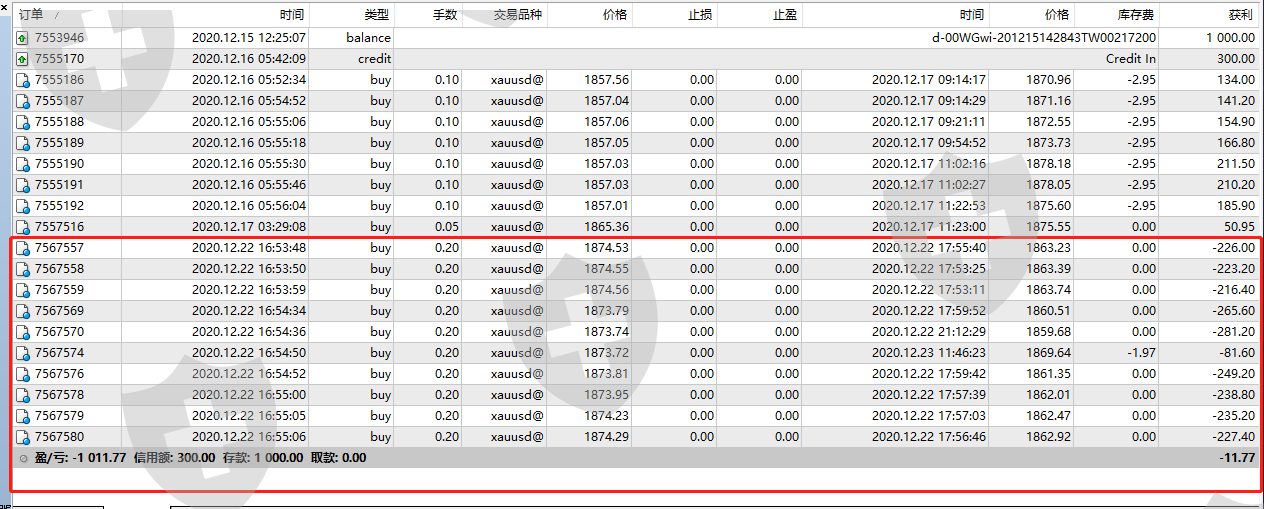Select the trade icon for order 7567574
The height and width of the screenshot is (509, 1264).
pyautogui.click(x=23, y=353)
